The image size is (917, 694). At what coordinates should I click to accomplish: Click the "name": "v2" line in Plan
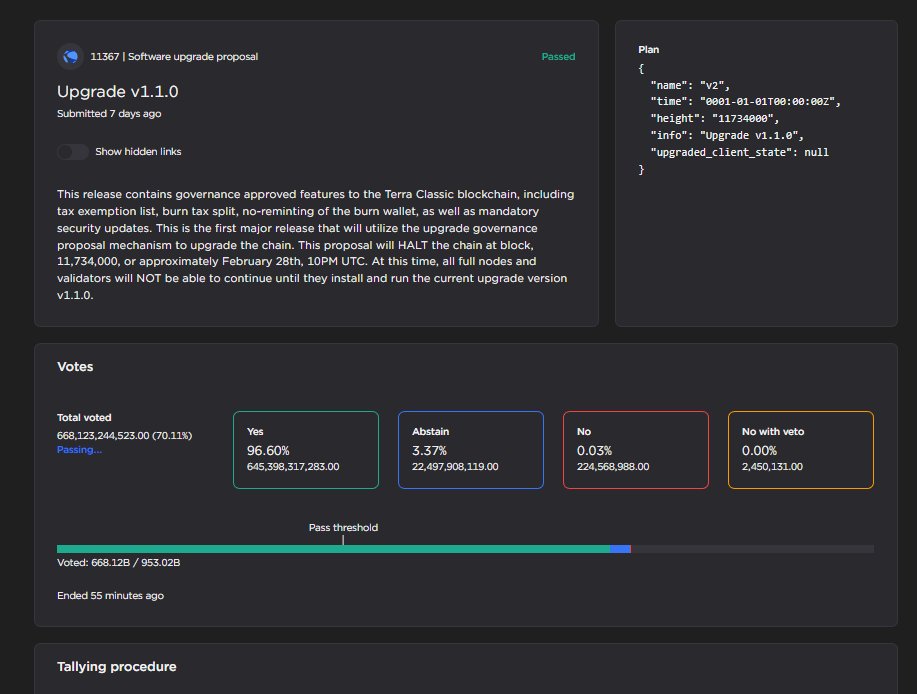tap(690, 85)
